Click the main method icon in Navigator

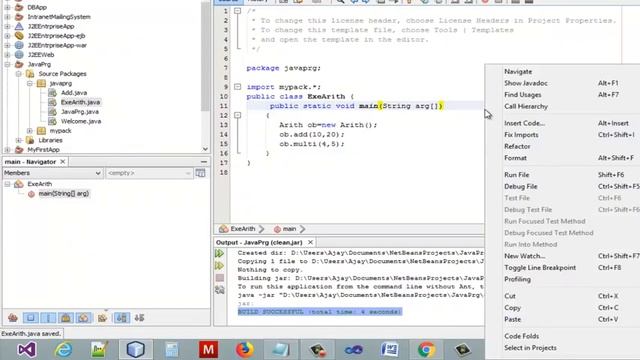tap(31, 194)
